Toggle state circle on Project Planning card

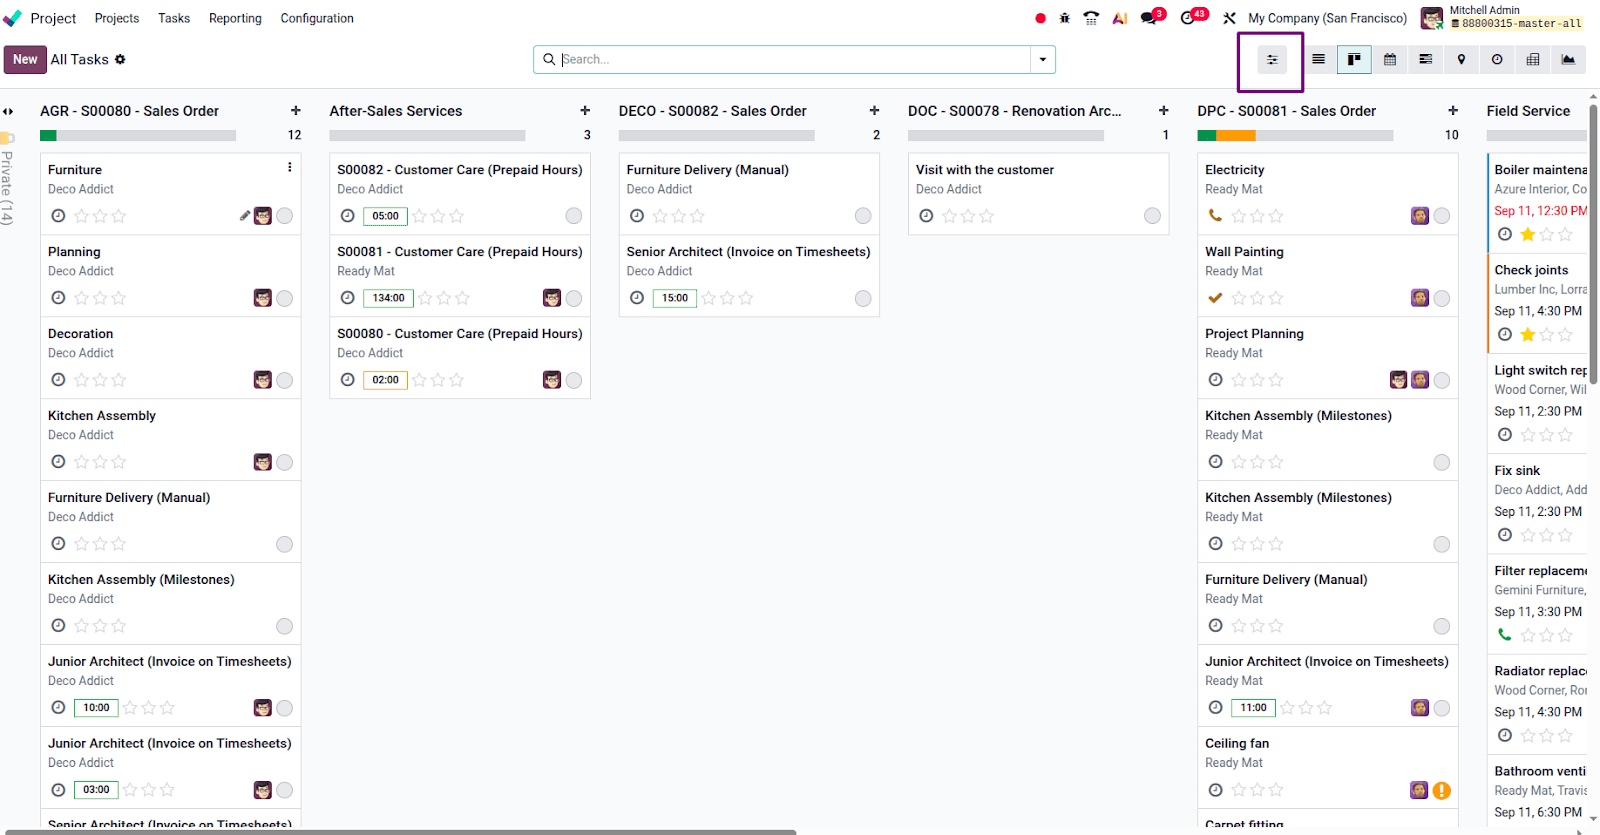(x=1441, y=380)
